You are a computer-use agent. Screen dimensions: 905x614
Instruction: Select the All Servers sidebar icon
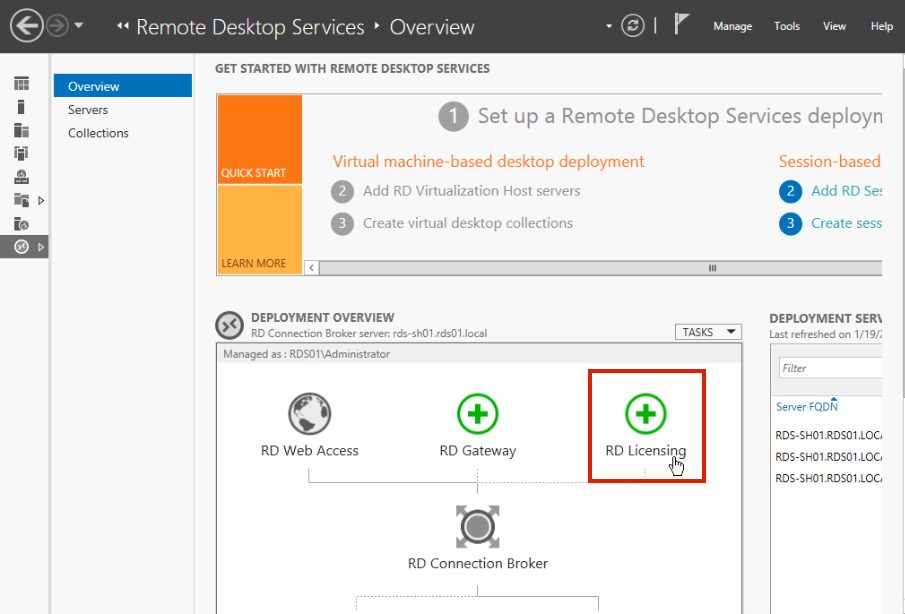pyautogui.click(x=21, y=130)
